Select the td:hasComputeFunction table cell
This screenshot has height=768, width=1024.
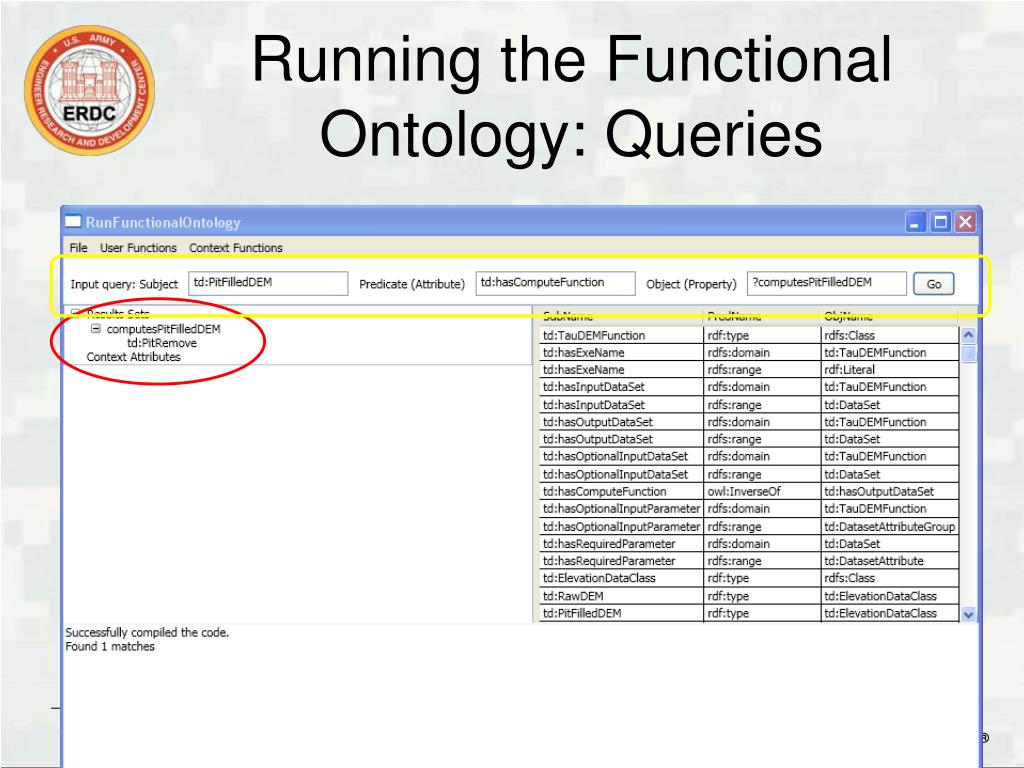pos(621,491)
